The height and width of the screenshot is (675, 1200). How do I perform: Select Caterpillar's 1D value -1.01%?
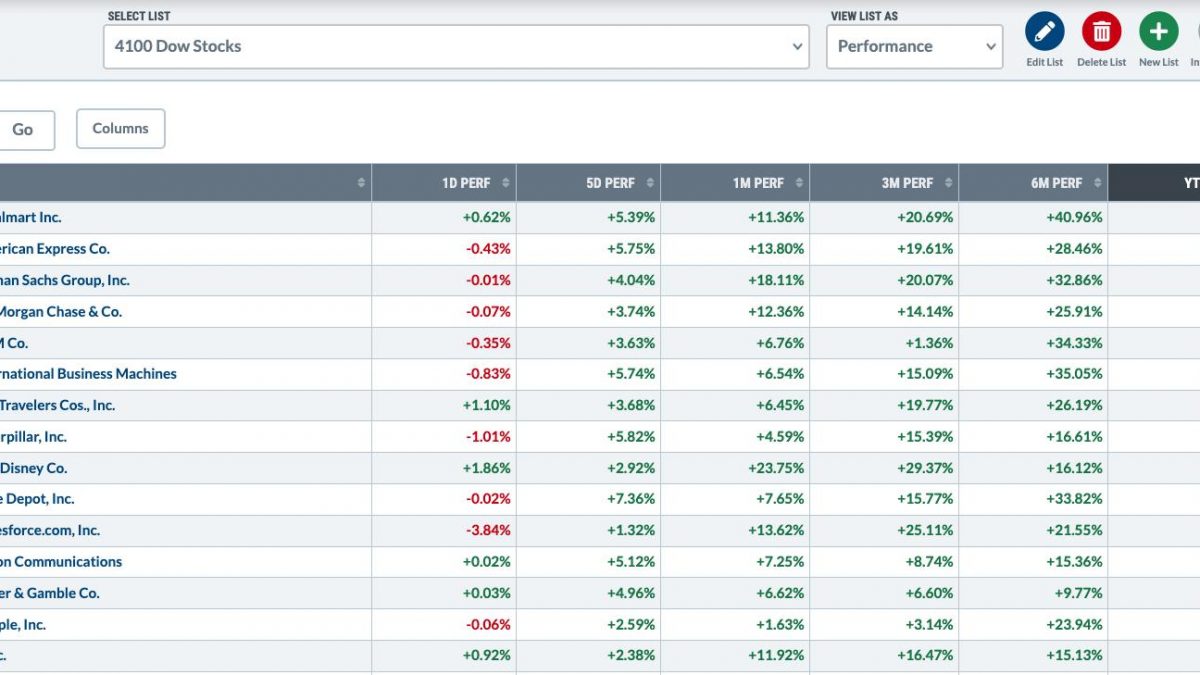pos(489,437)
